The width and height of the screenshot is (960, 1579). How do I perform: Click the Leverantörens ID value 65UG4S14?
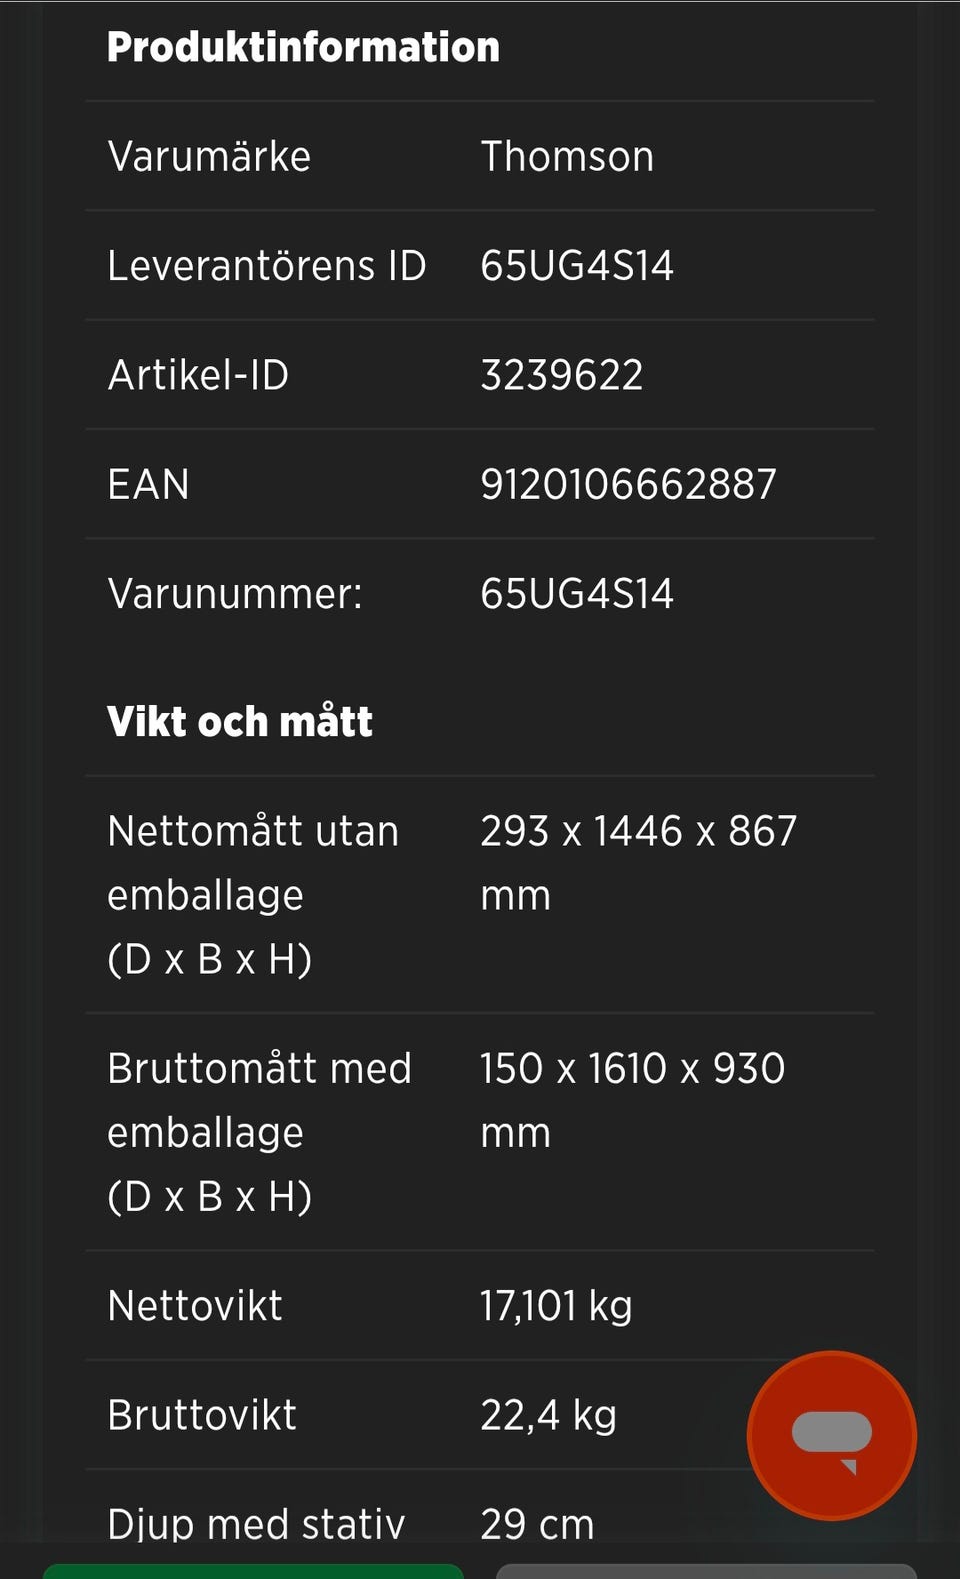pyautogui.click(x=577, y=266)
